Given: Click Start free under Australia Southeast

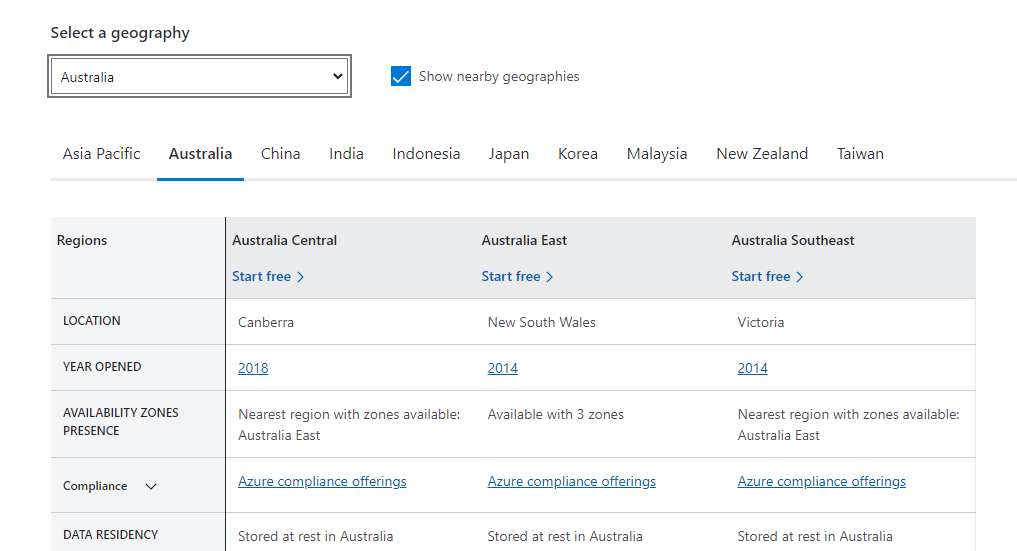Looking at the screenshot, I should point(767,277).
